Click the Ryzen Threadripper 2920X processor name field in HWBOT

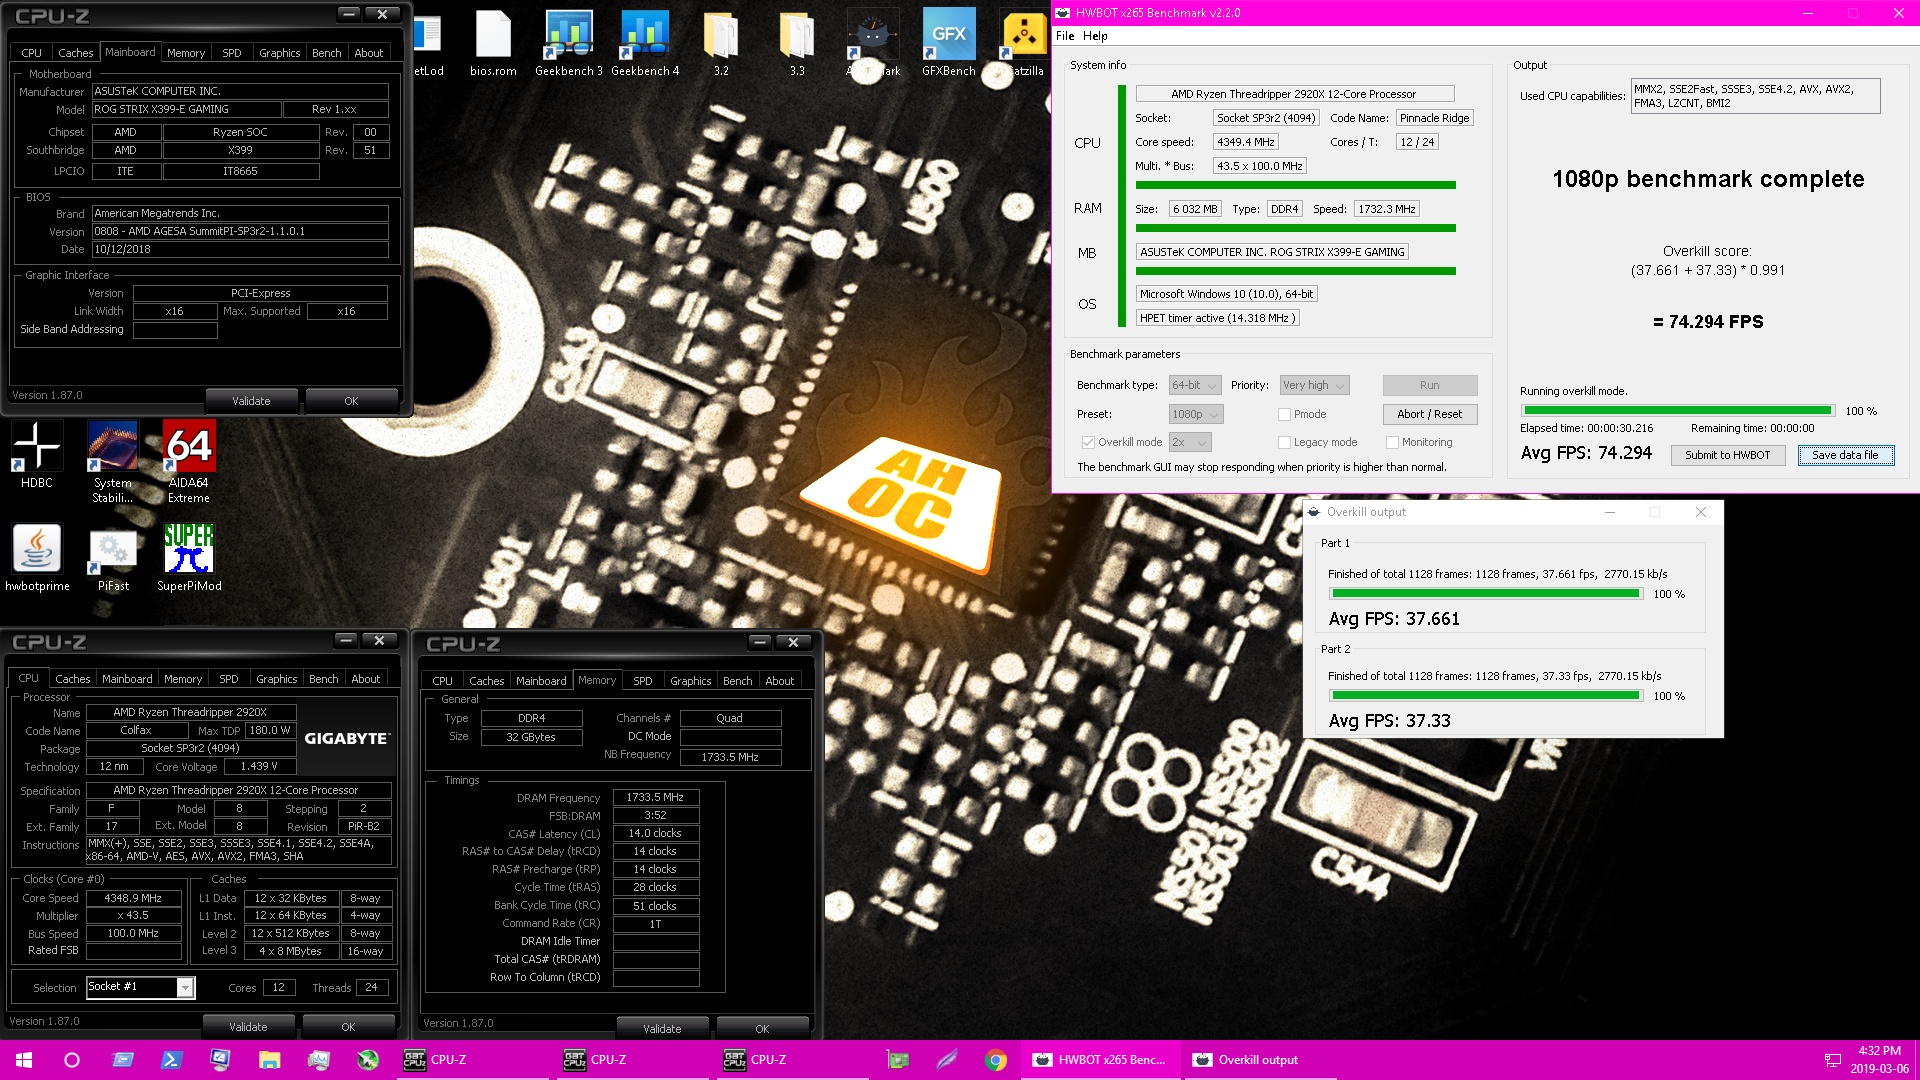click(x=1294, y=94)
